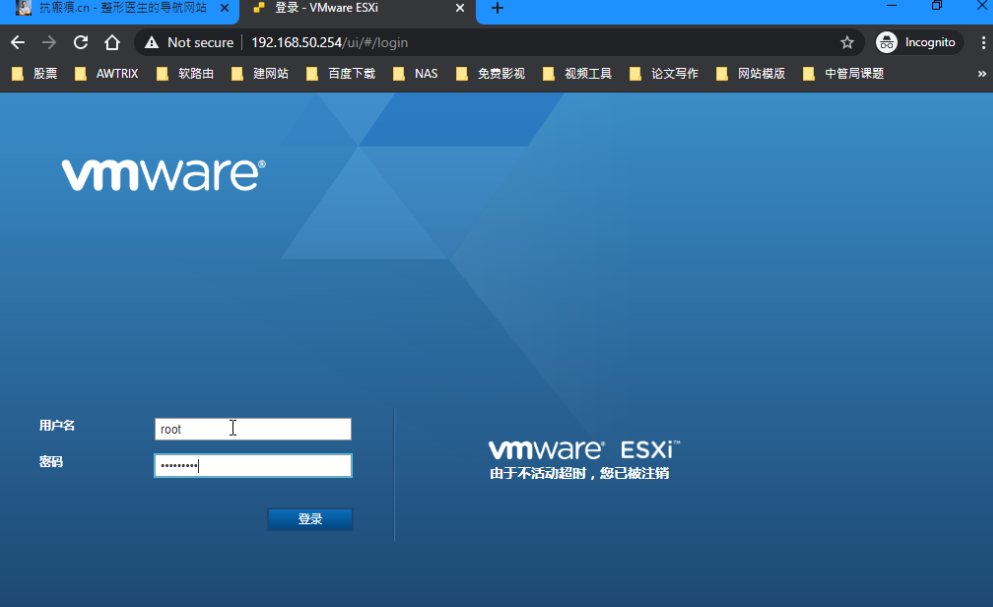Click the large vmware logo

163,175
